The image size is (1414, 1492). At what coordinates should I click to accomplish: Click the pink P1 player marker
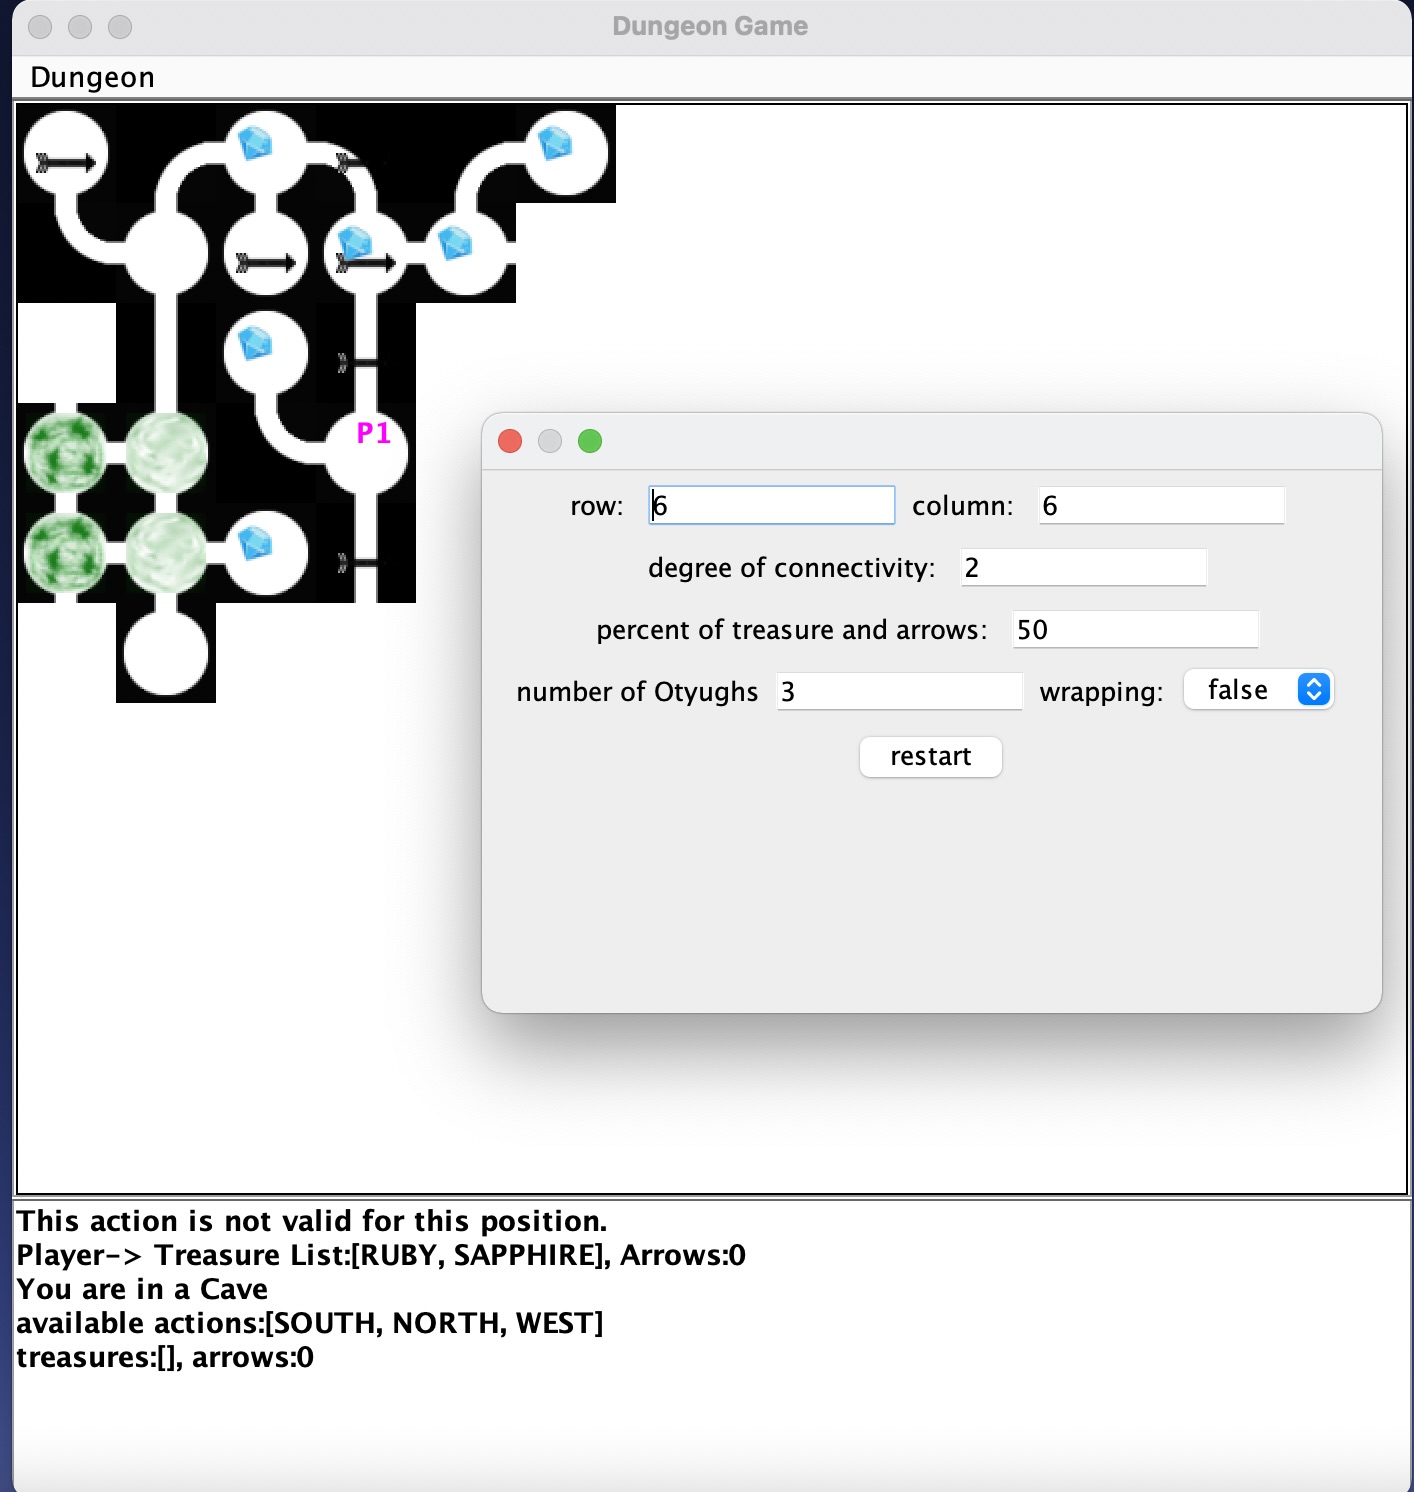click(373, 433)
